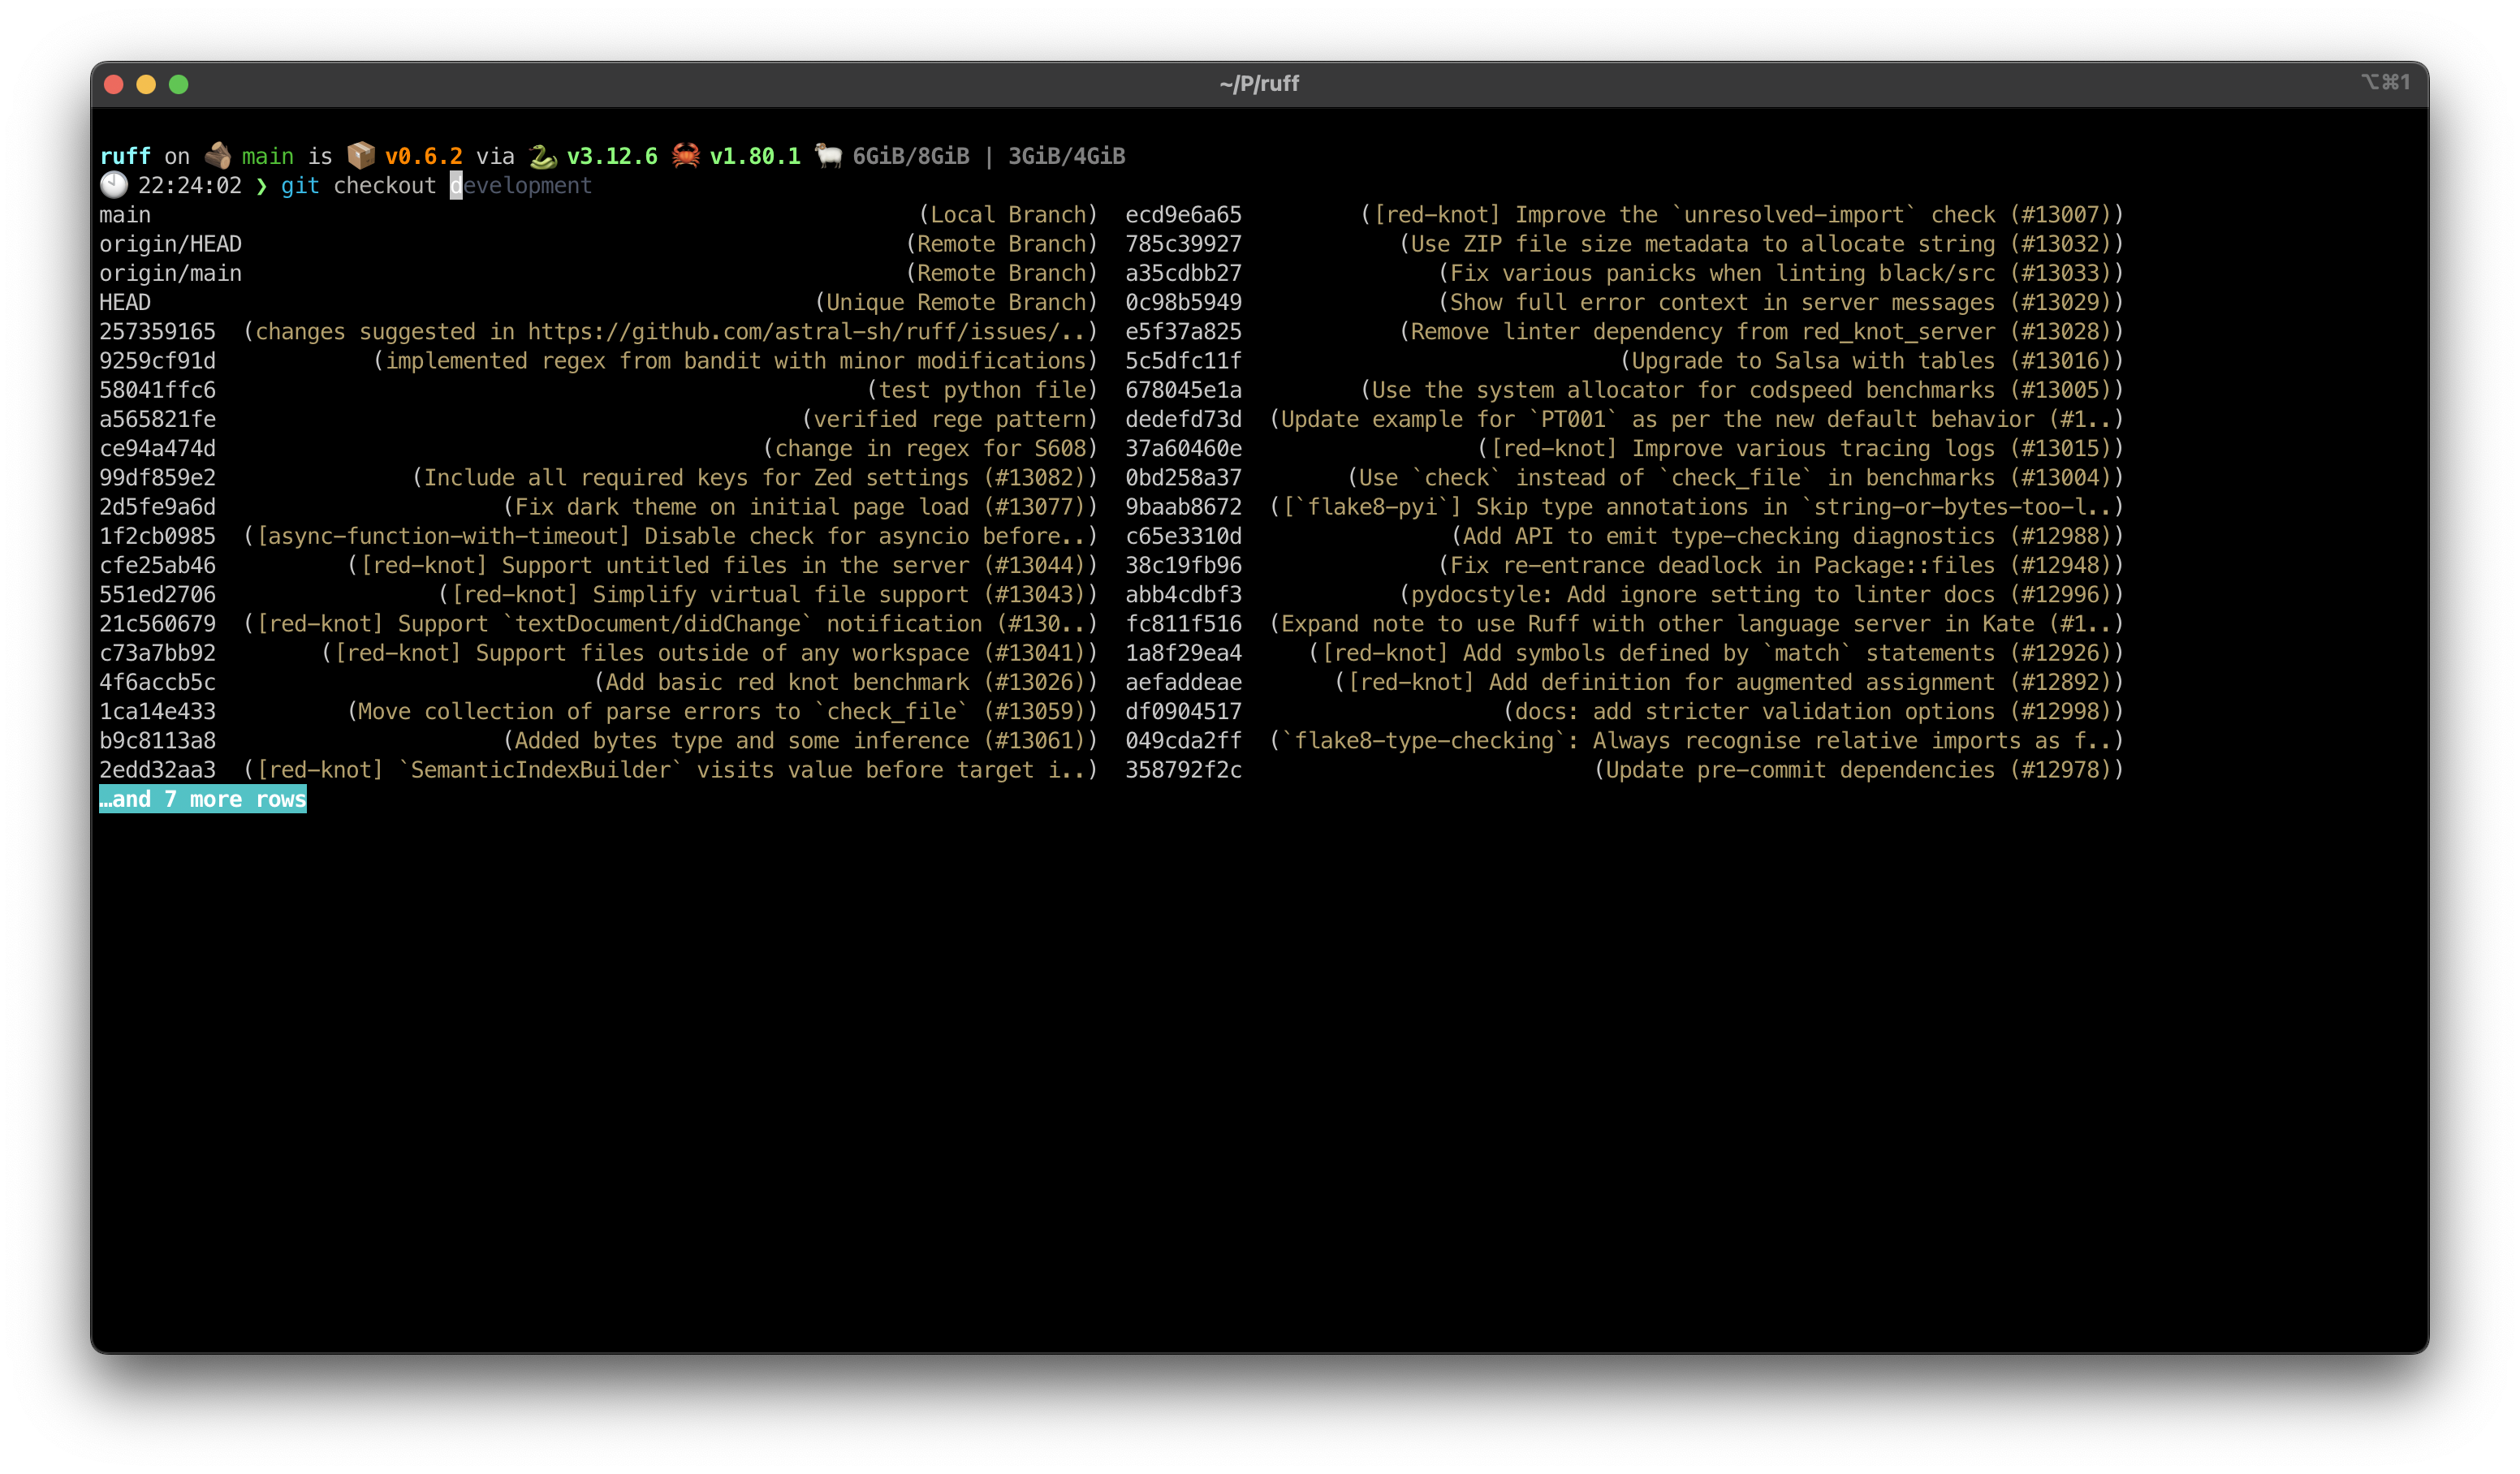Image resolution: width=2520 pixels, height=1474 pixels.
Task: Click commit 358792f2c pre-commit dependencies entry
Action: coord(1183,770)
